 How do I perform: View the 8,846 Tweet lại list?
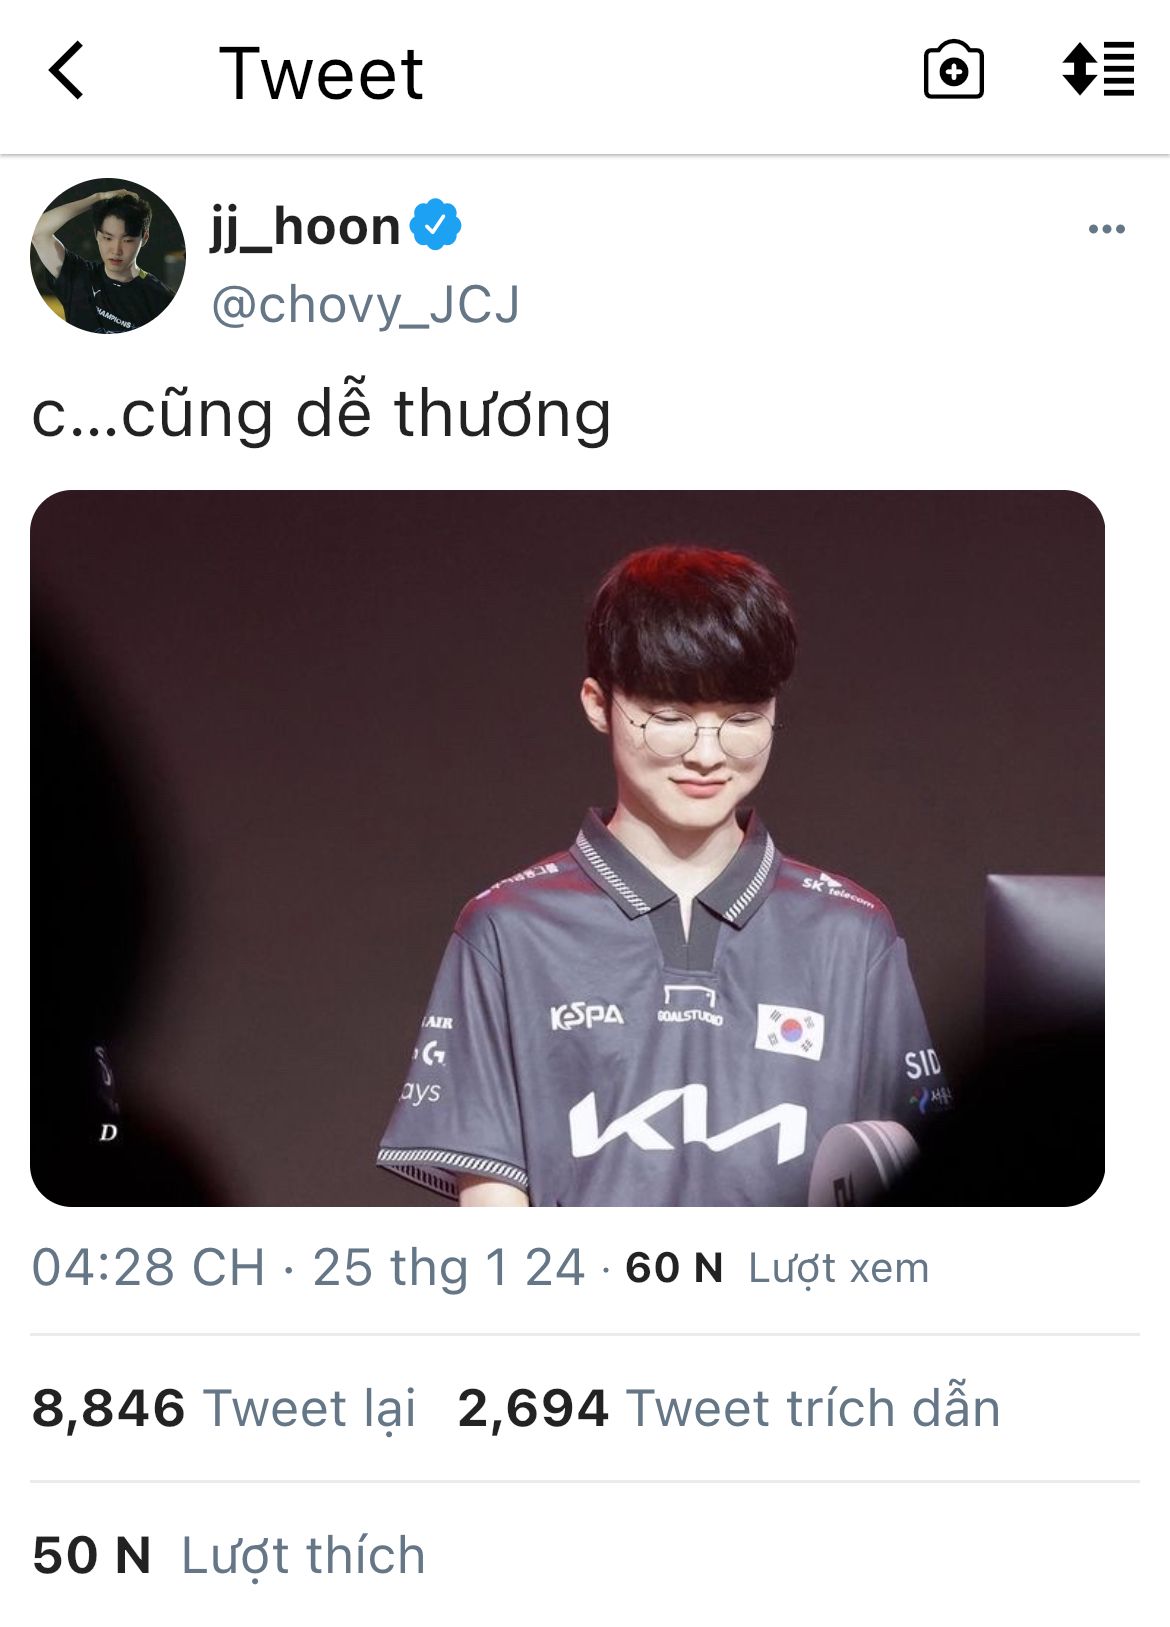224,1408
